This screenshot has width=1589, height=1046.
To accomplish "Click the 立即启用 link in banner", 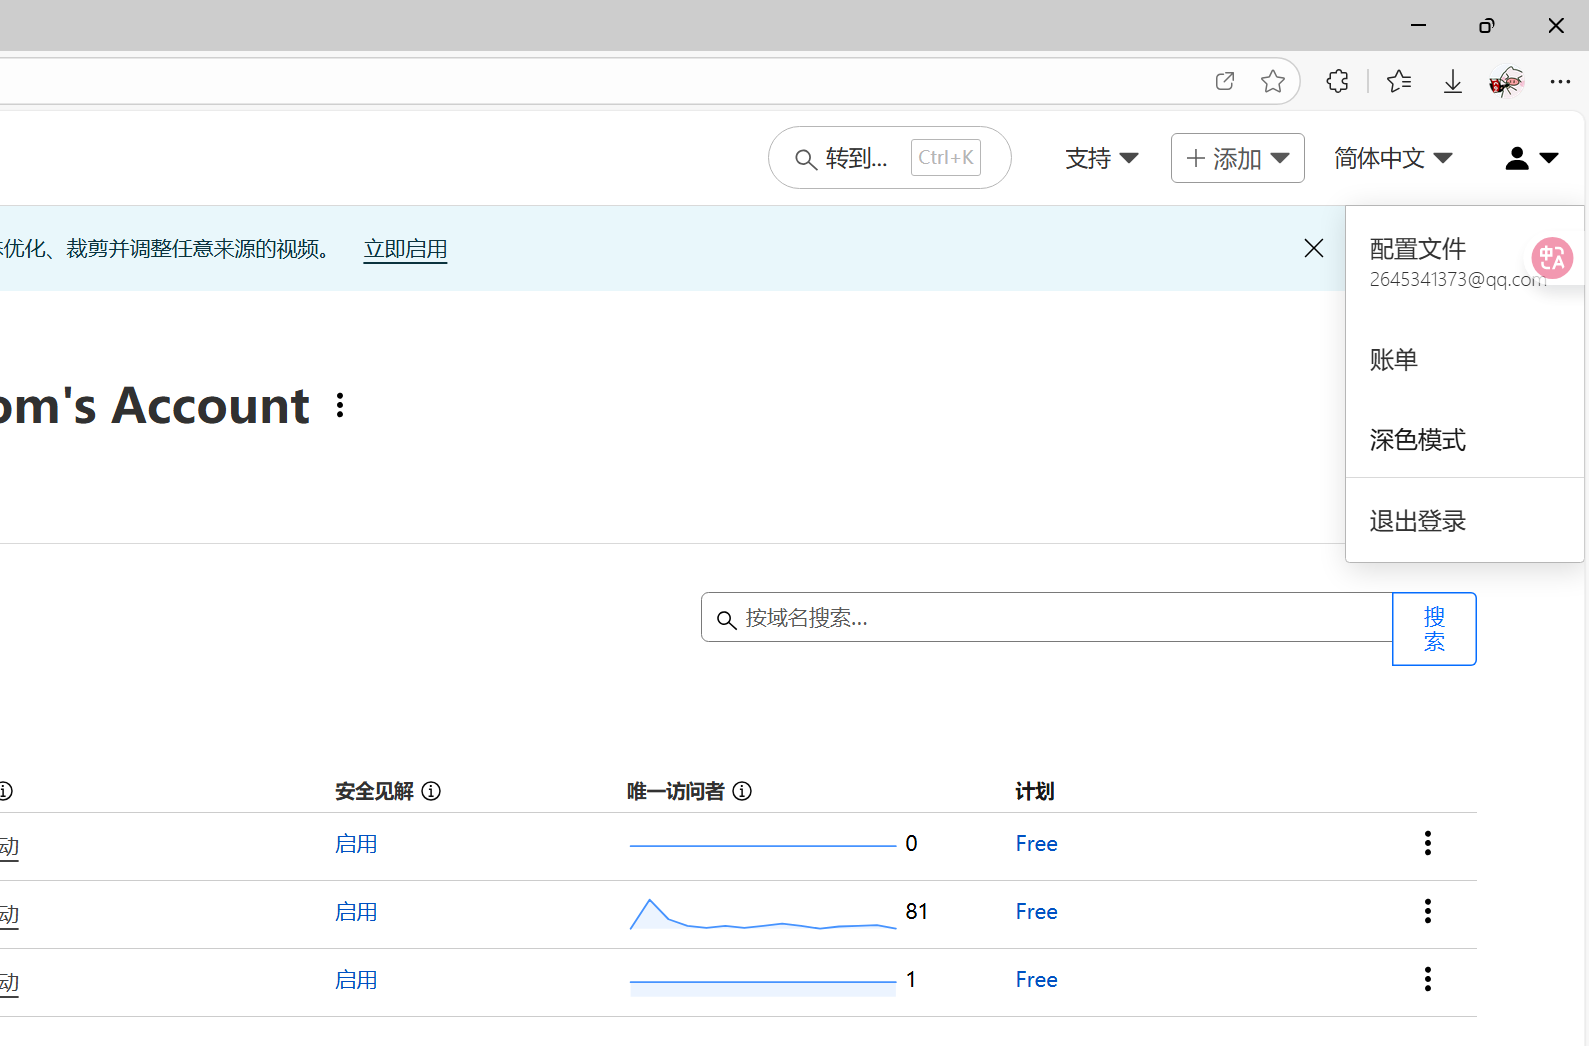I will pyautogui.click(x=405, y=249).
